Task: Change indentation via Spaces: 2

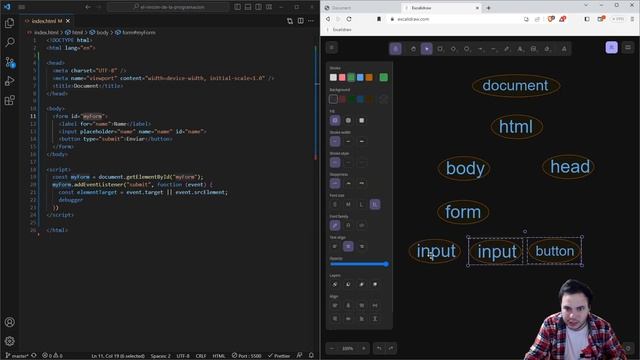Action: [160, 356]
